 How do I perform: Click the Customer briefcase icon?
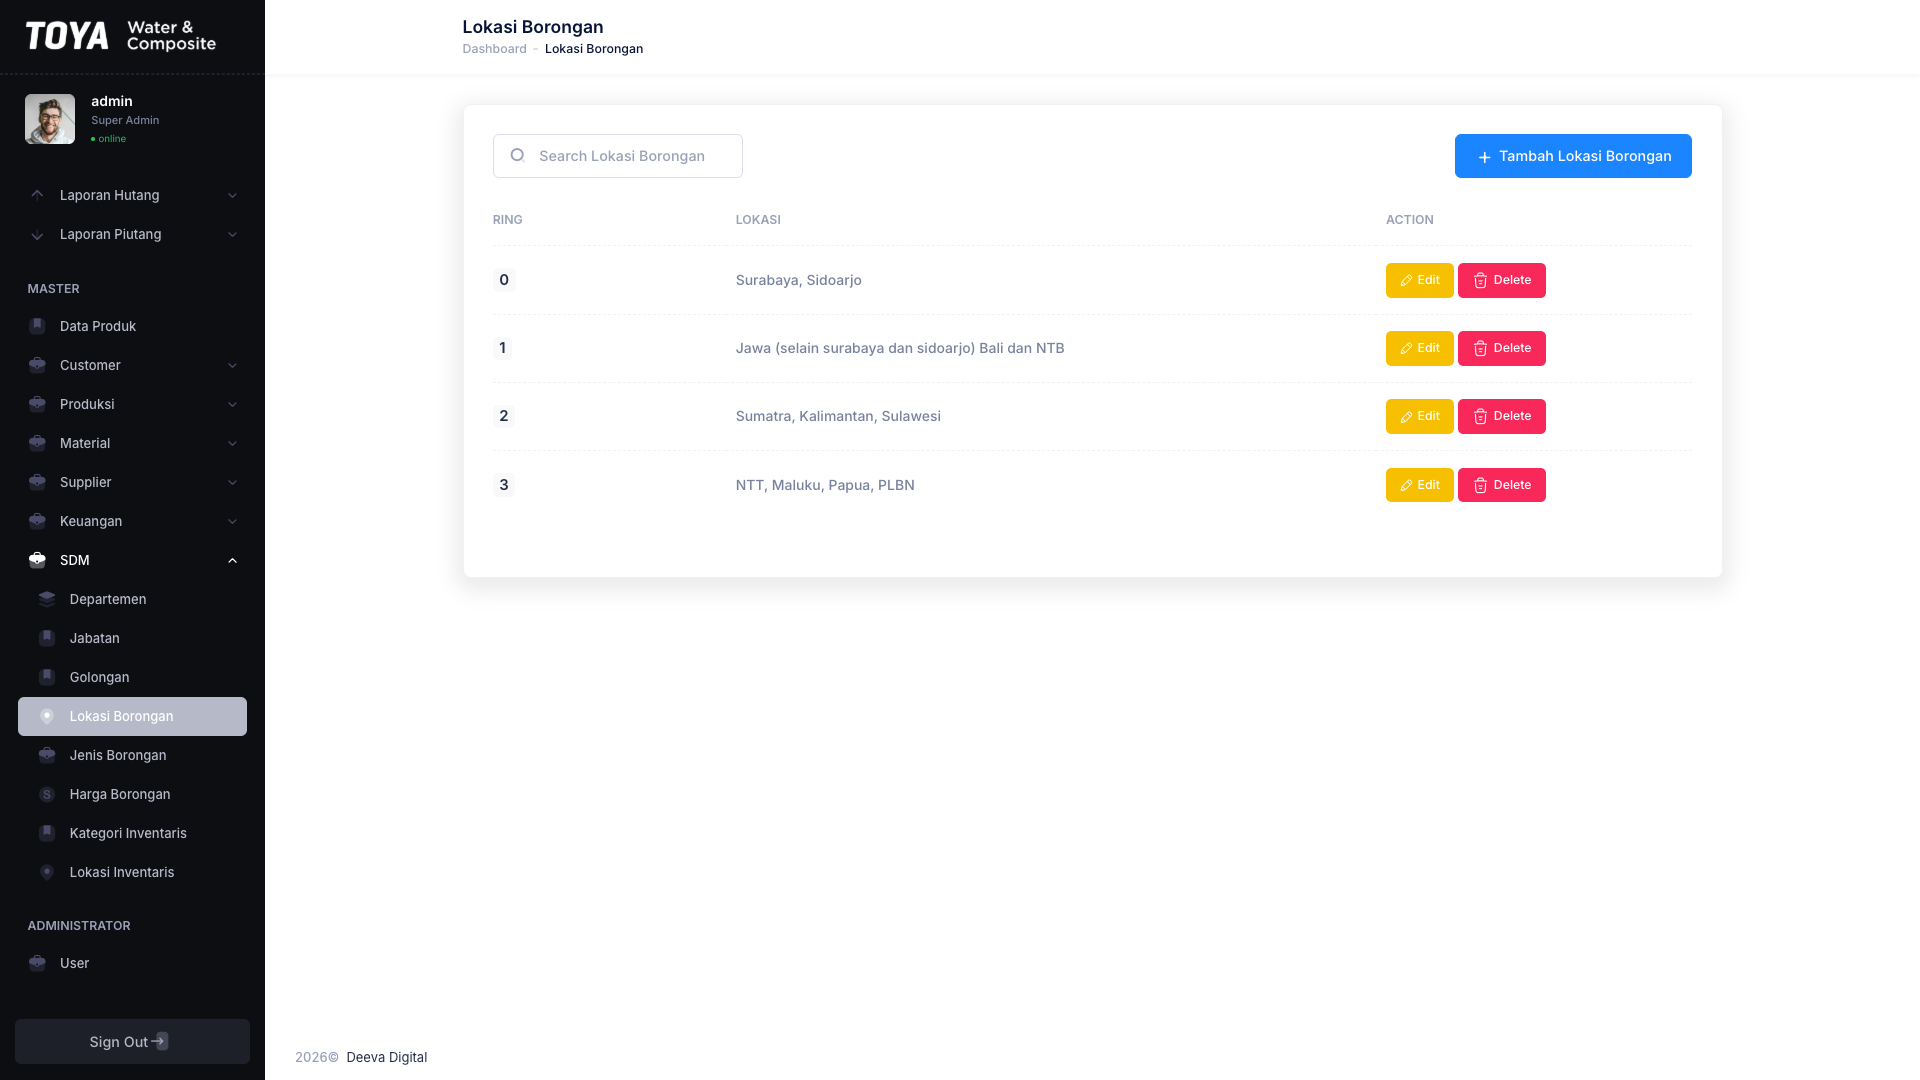tap(37, 365)
